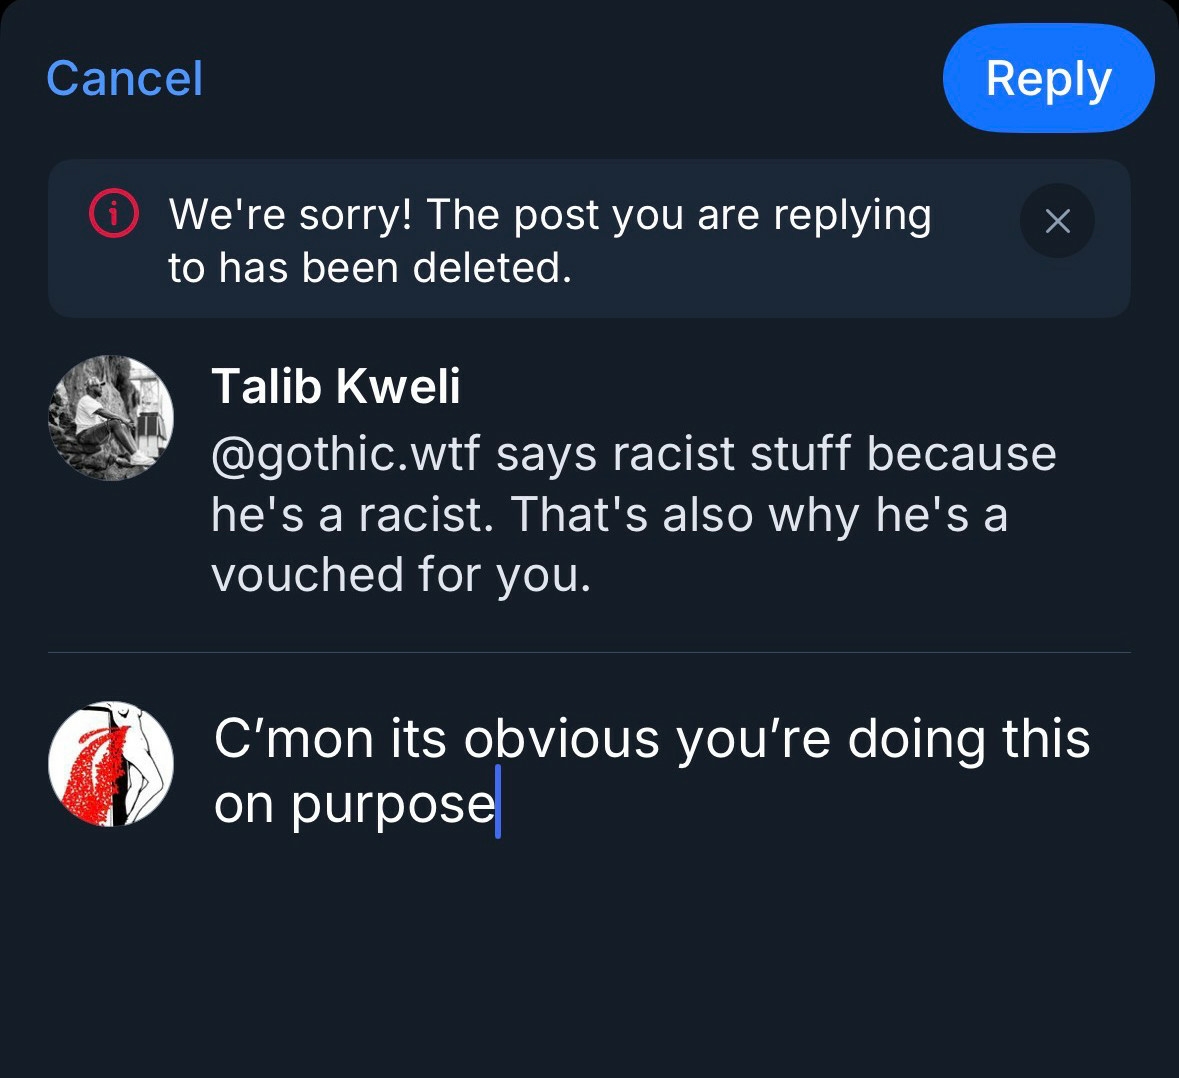1179x1078 pixels.
Task: Open the @gothic.wtf mention
Action: point(345,454)
